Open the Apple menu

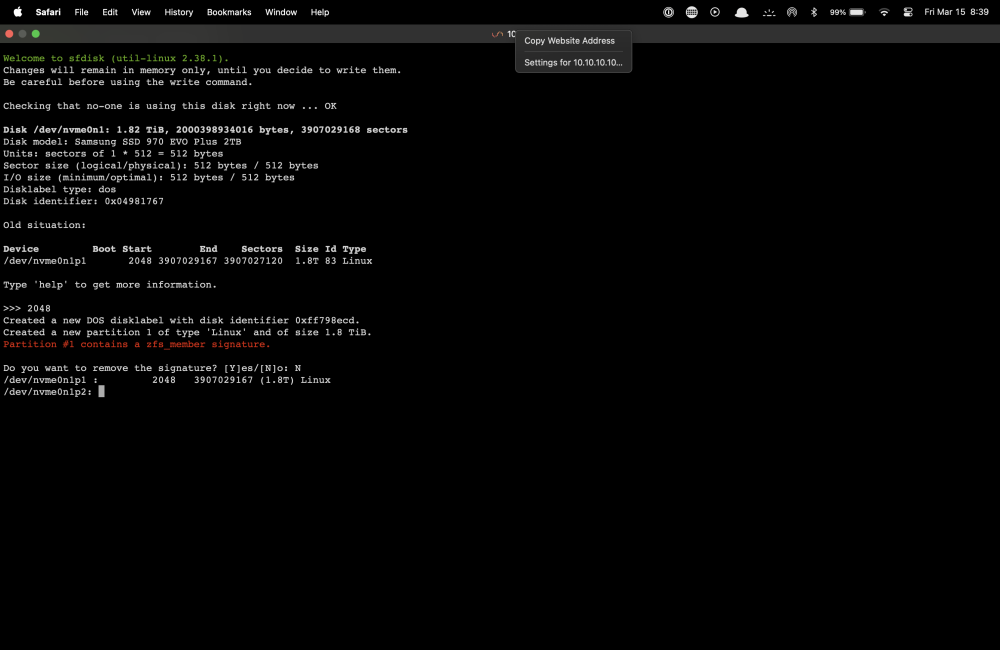pyautogui.click(x=18, y=12)
